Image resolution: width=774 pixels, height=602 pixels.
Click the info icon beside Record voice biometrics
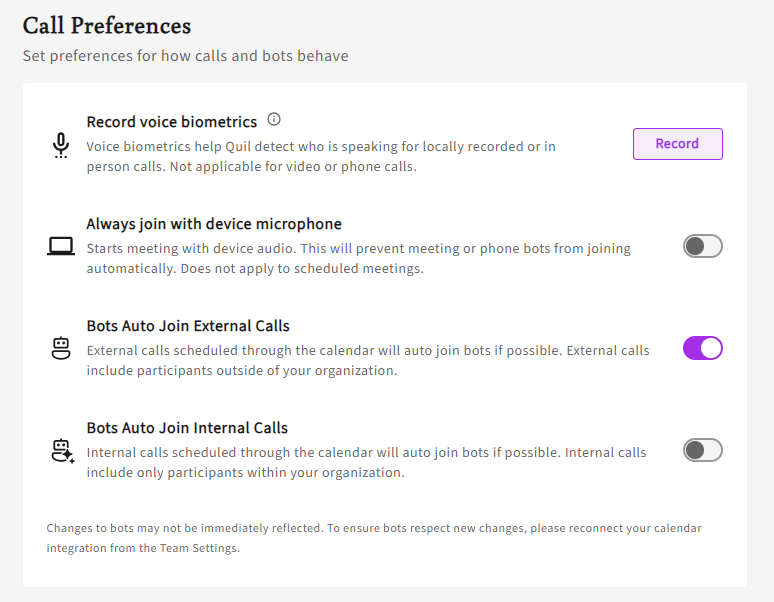pos(274,119)
